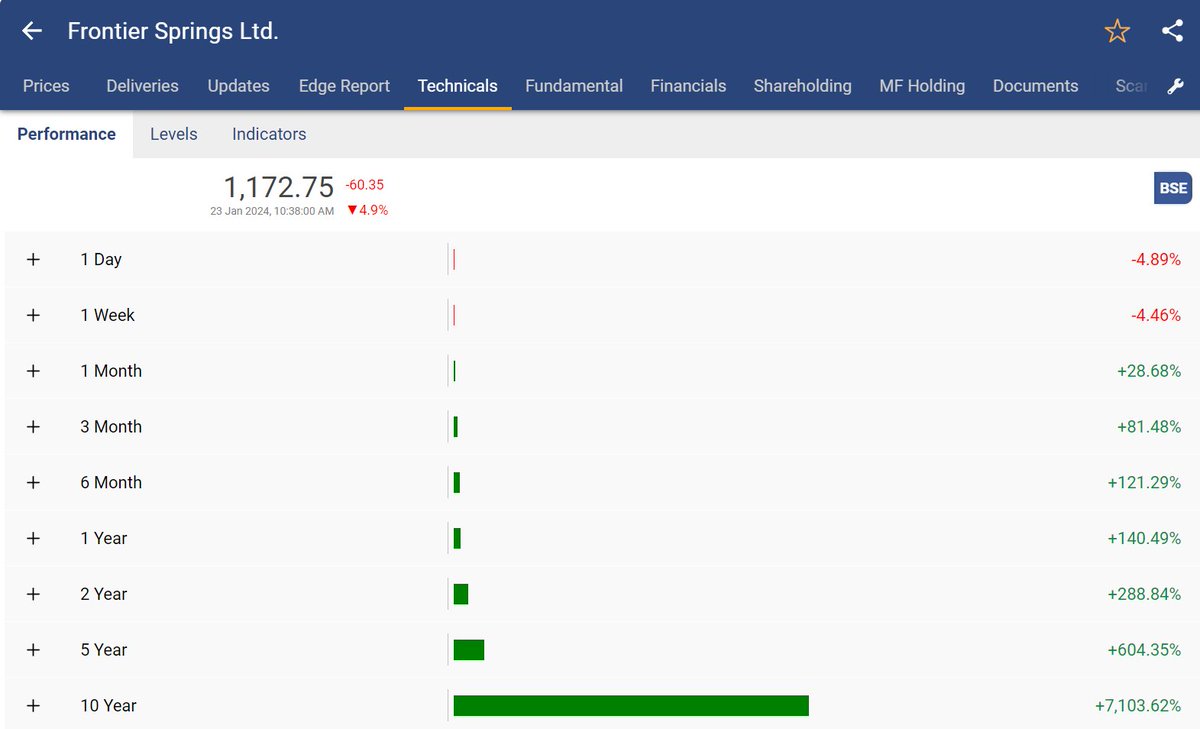Open the wrench settings icon

tap(1176, 86)
